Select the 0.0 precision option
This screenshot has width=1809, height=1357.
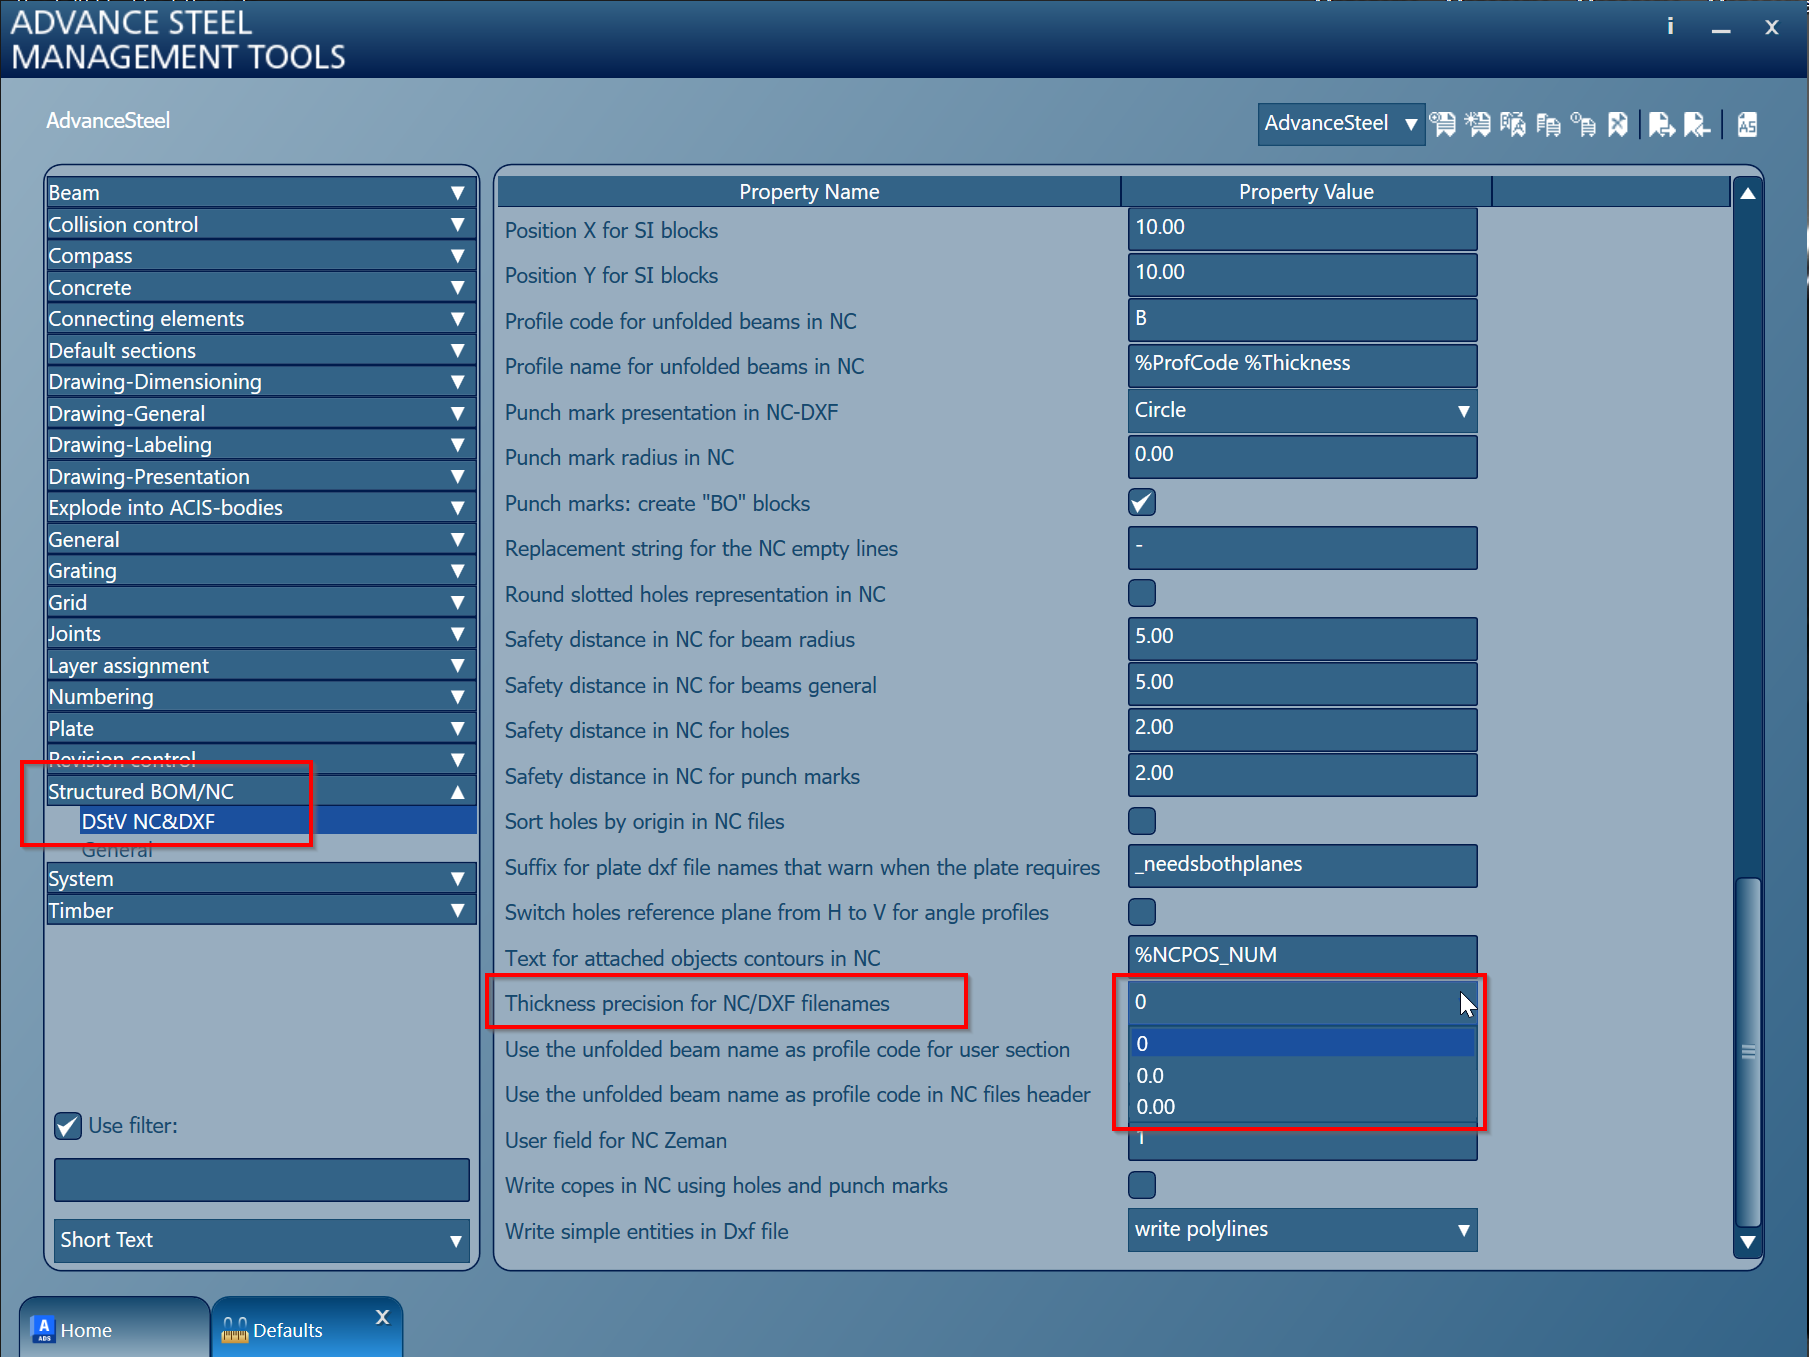click(1302, 1076)
